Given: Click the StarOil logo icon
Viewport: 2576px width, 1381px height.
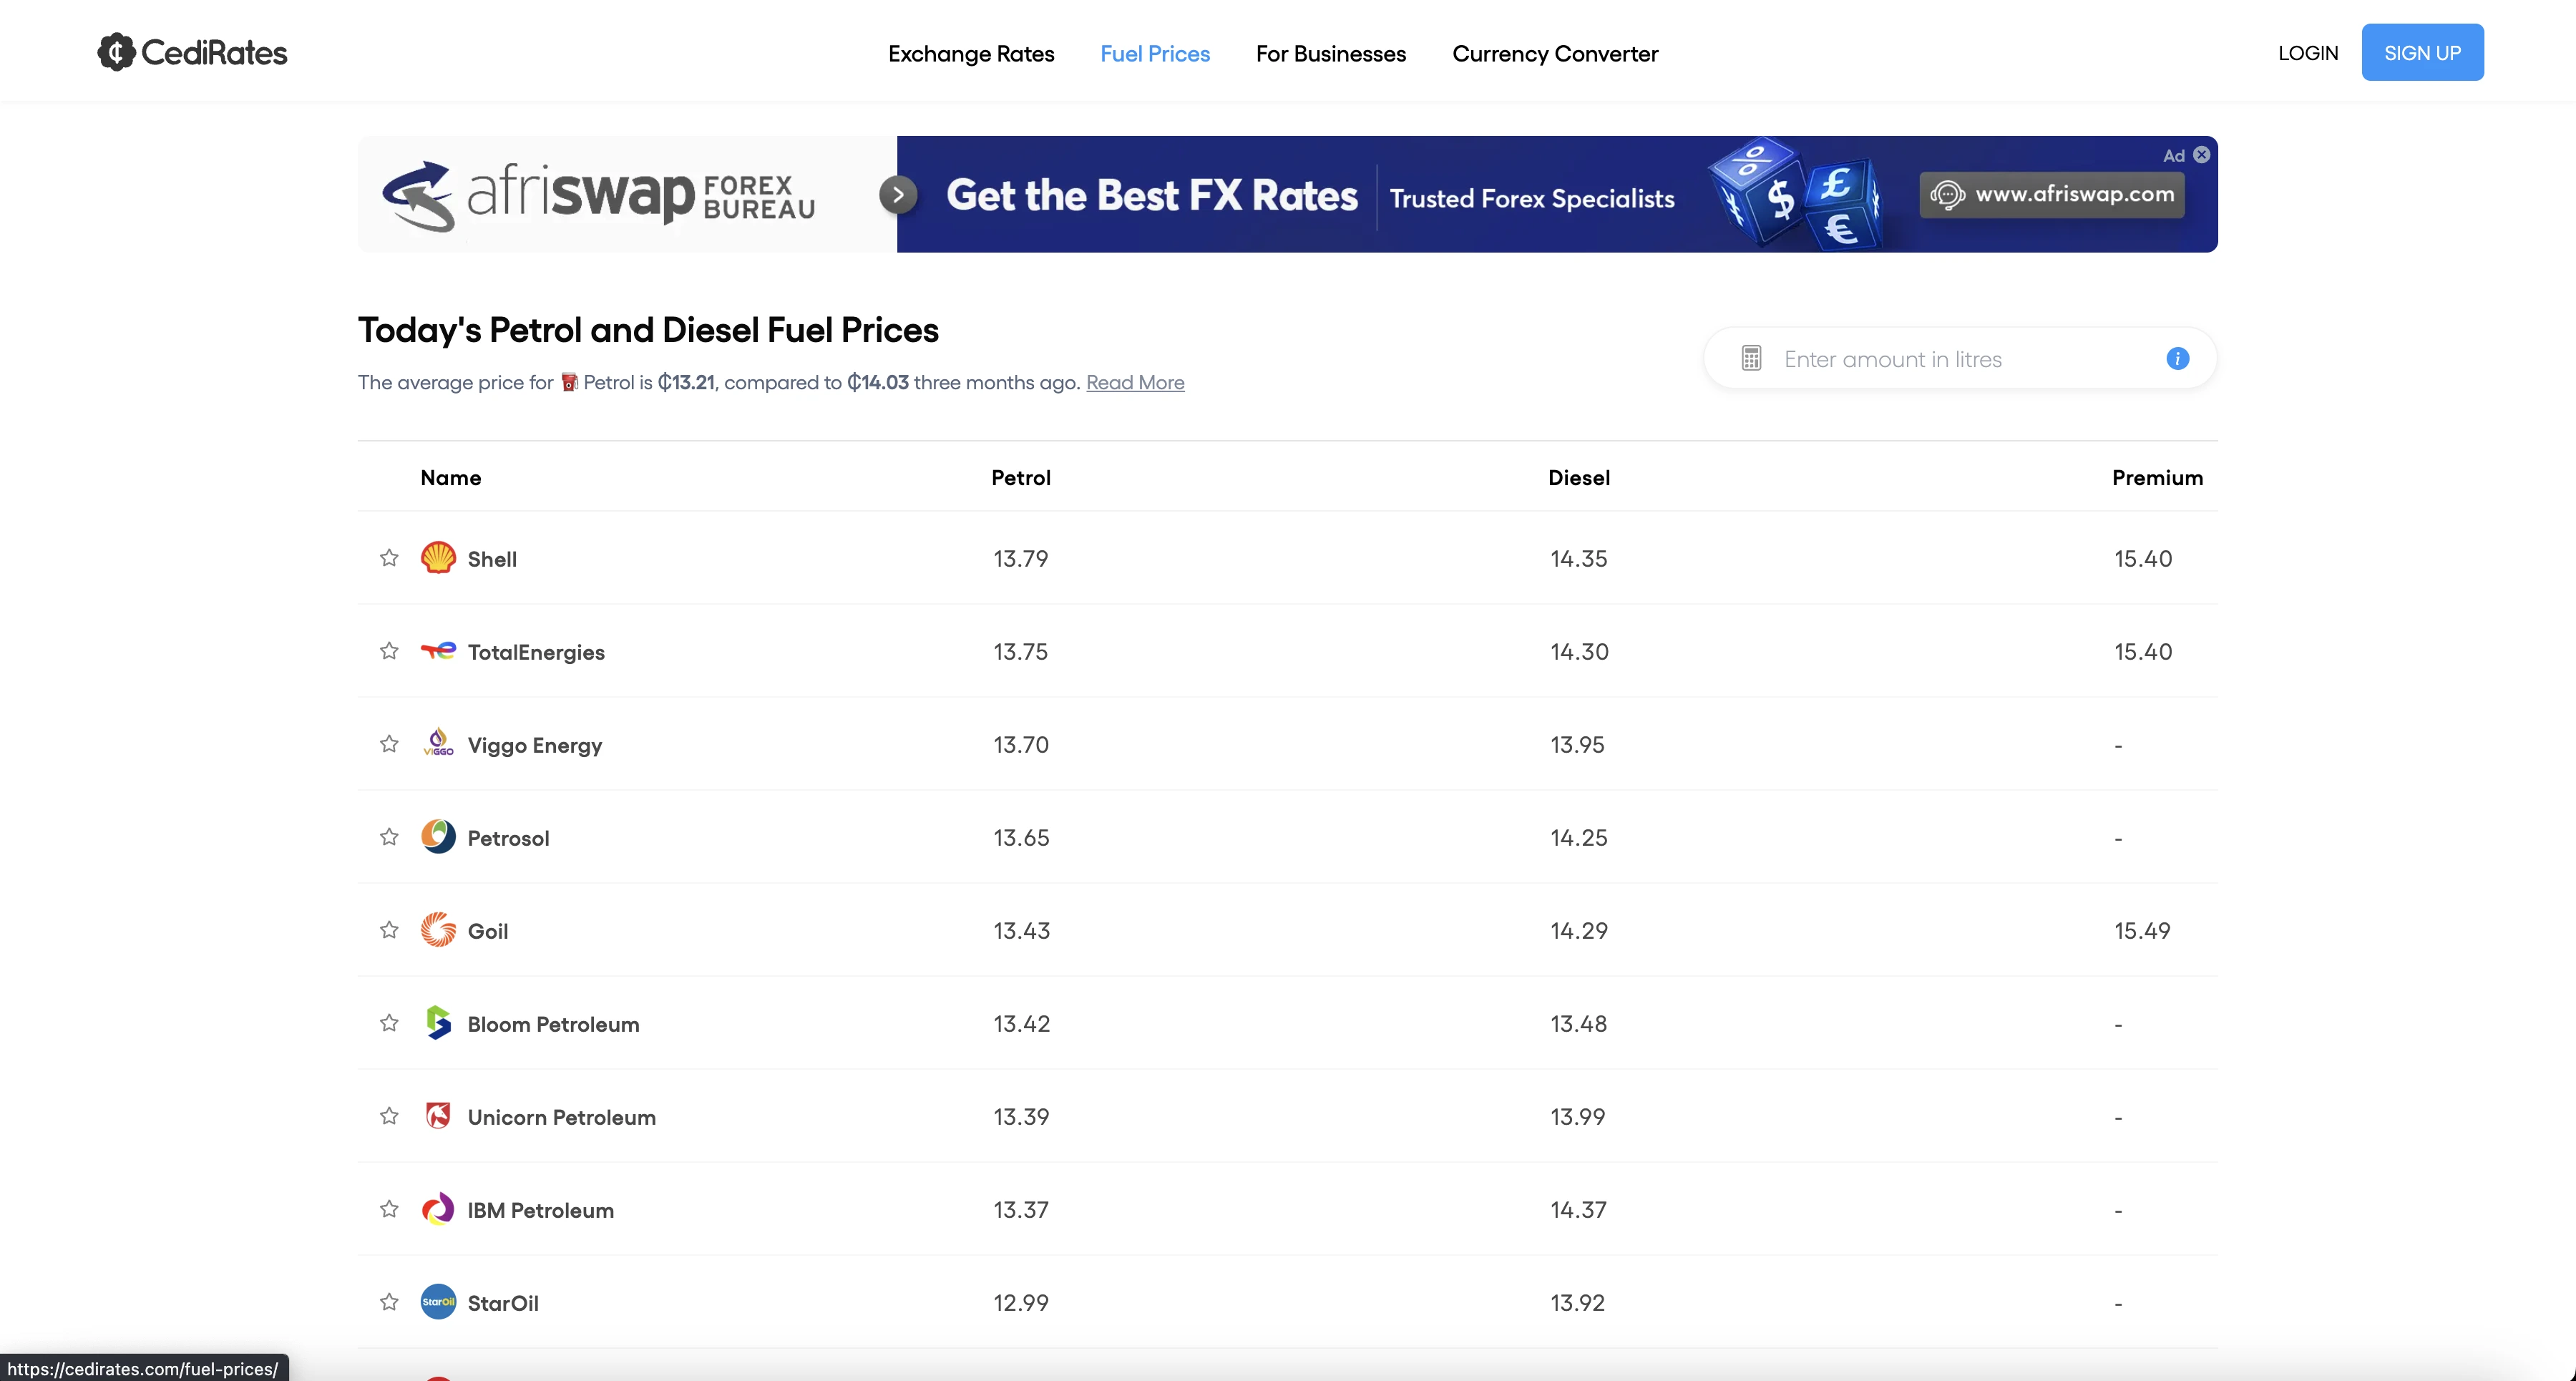Looking at the screenshot, I should (438, 1302).
